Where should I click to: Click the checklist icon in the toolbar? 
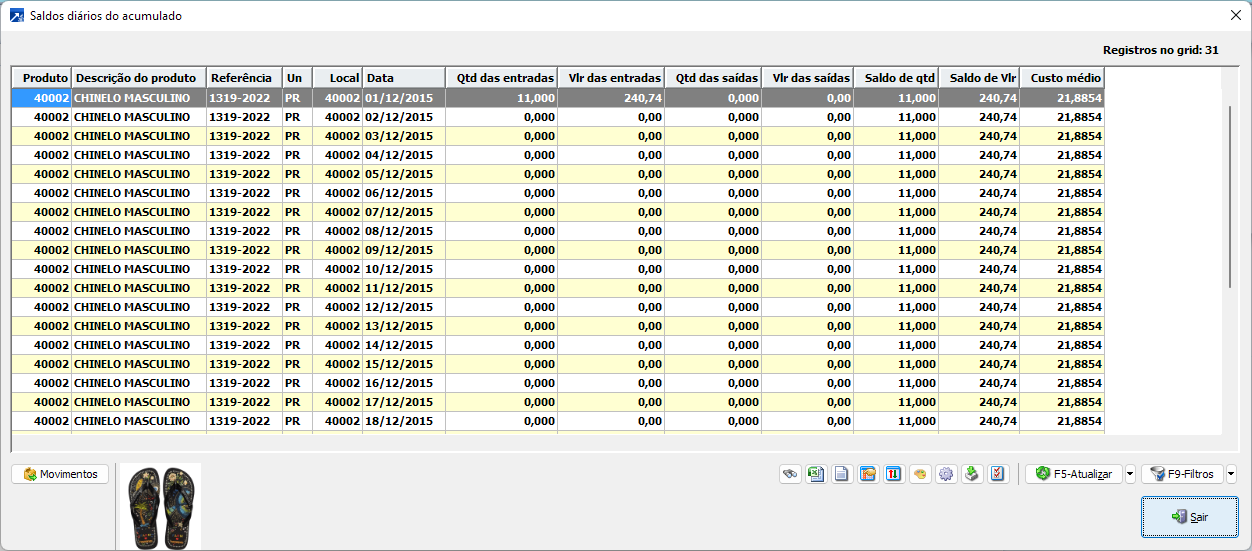pyautogui.click(x=998, y=474)
